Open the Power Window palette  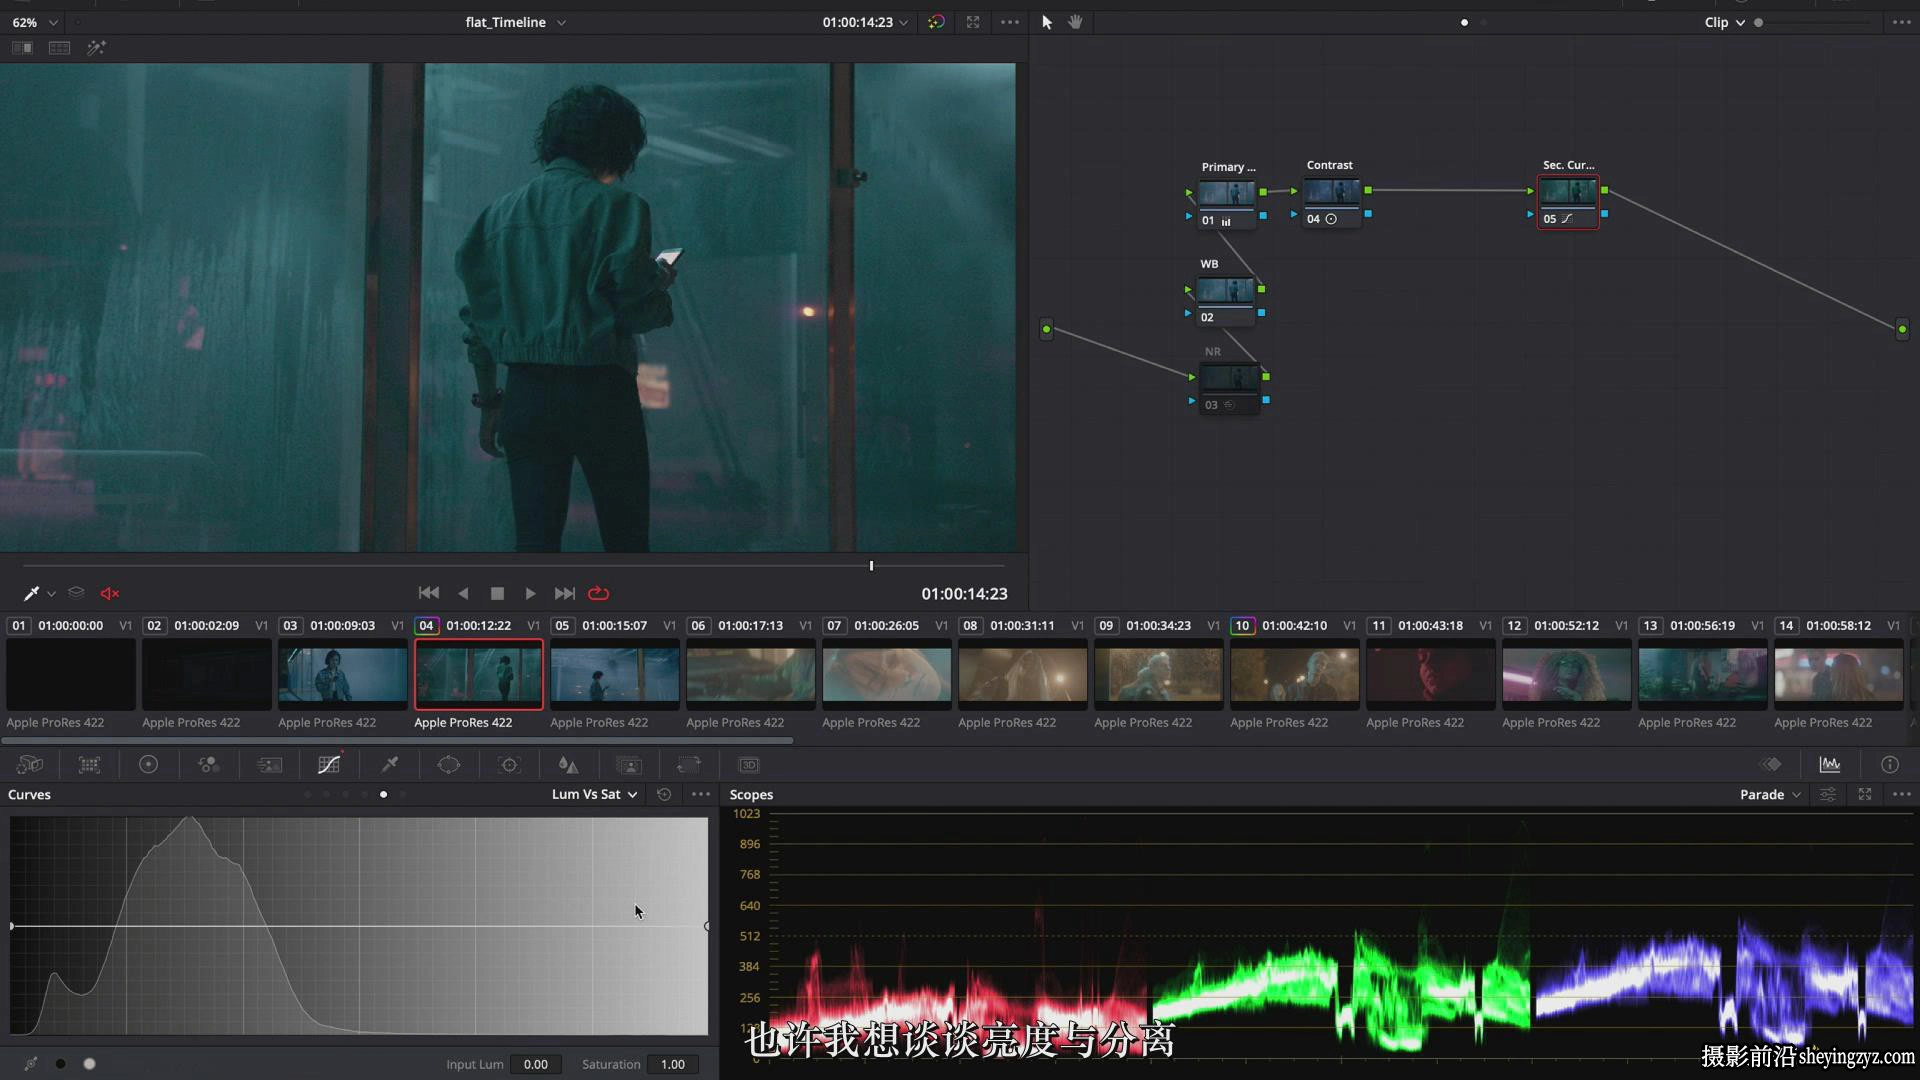click(x=449, y=765)
